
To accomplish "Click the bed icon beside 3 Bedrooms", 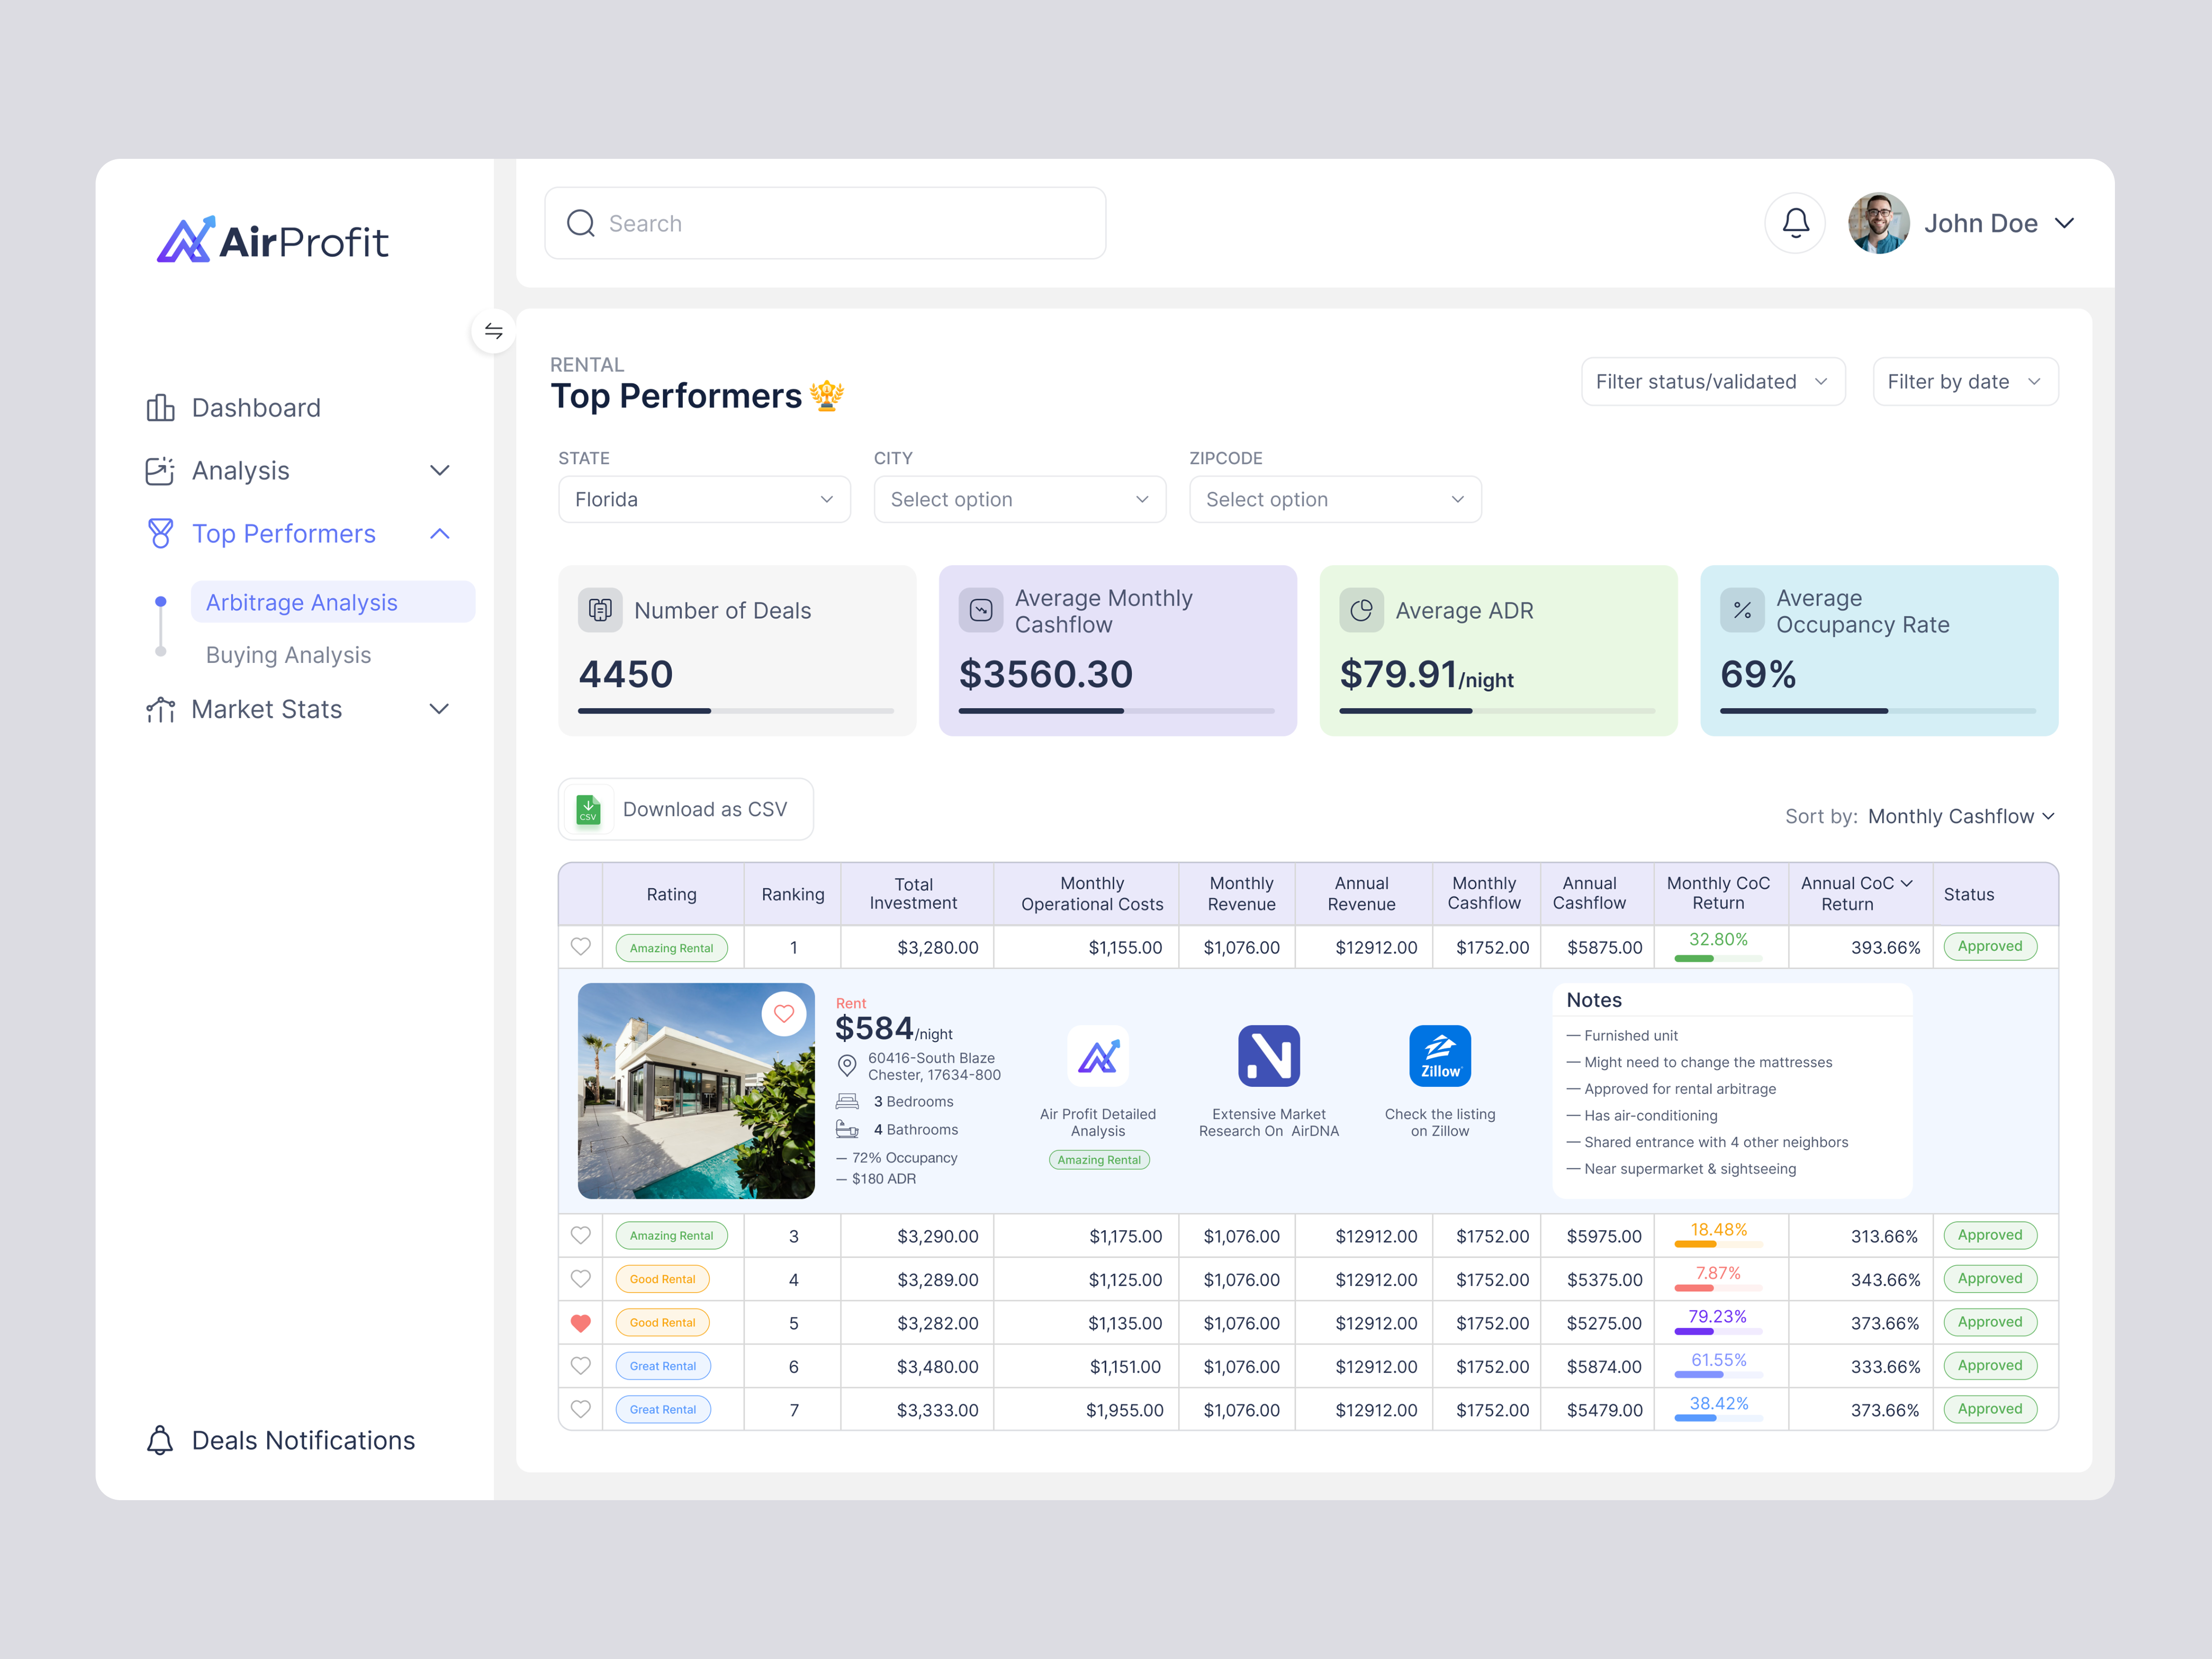I will click(x=847, y=1101).
